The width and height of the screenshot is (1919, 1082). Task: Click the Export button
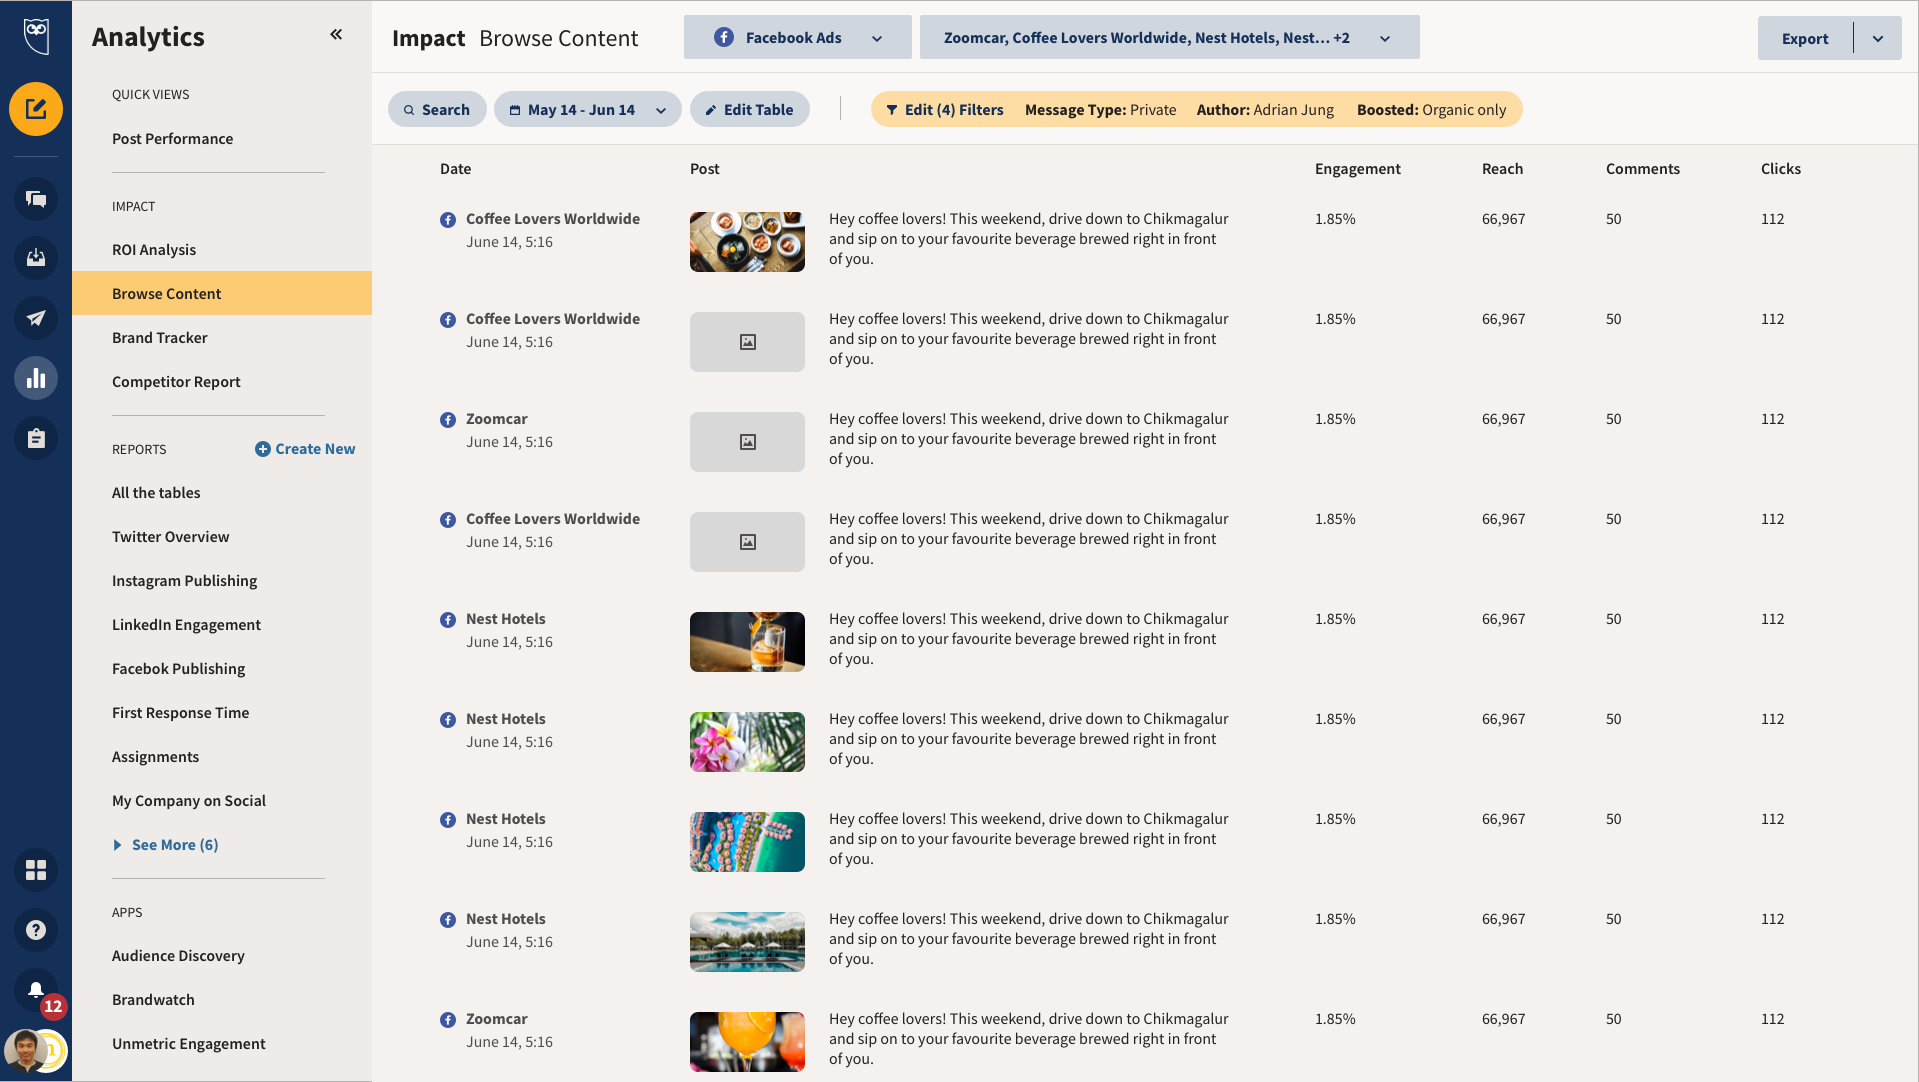click(x=1805, y=38)
